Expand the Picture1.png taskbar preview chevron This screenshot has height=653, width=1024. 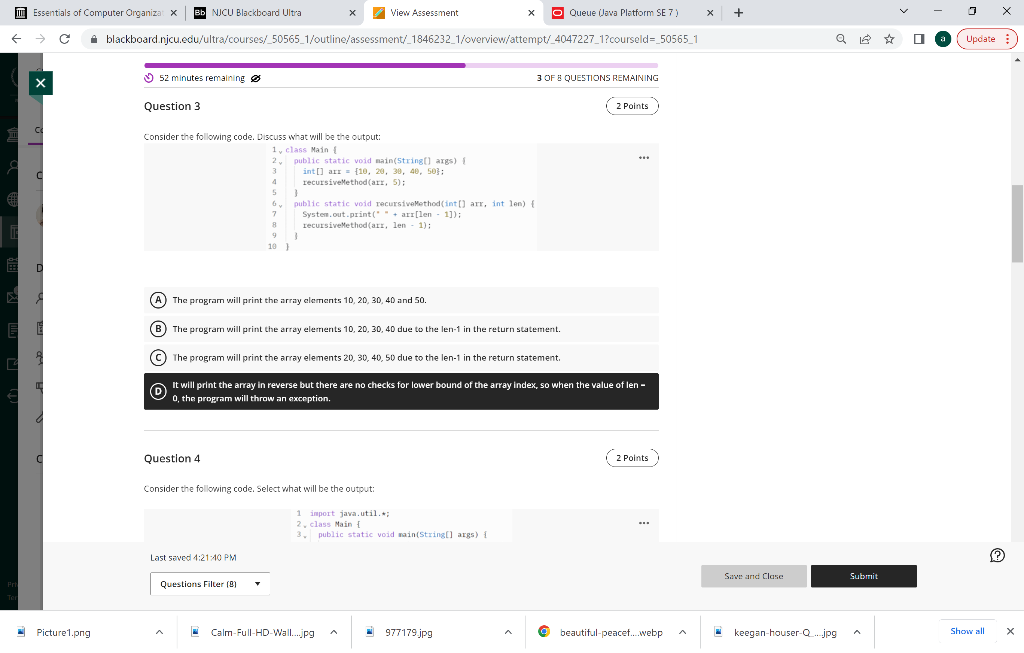point(160,631)
